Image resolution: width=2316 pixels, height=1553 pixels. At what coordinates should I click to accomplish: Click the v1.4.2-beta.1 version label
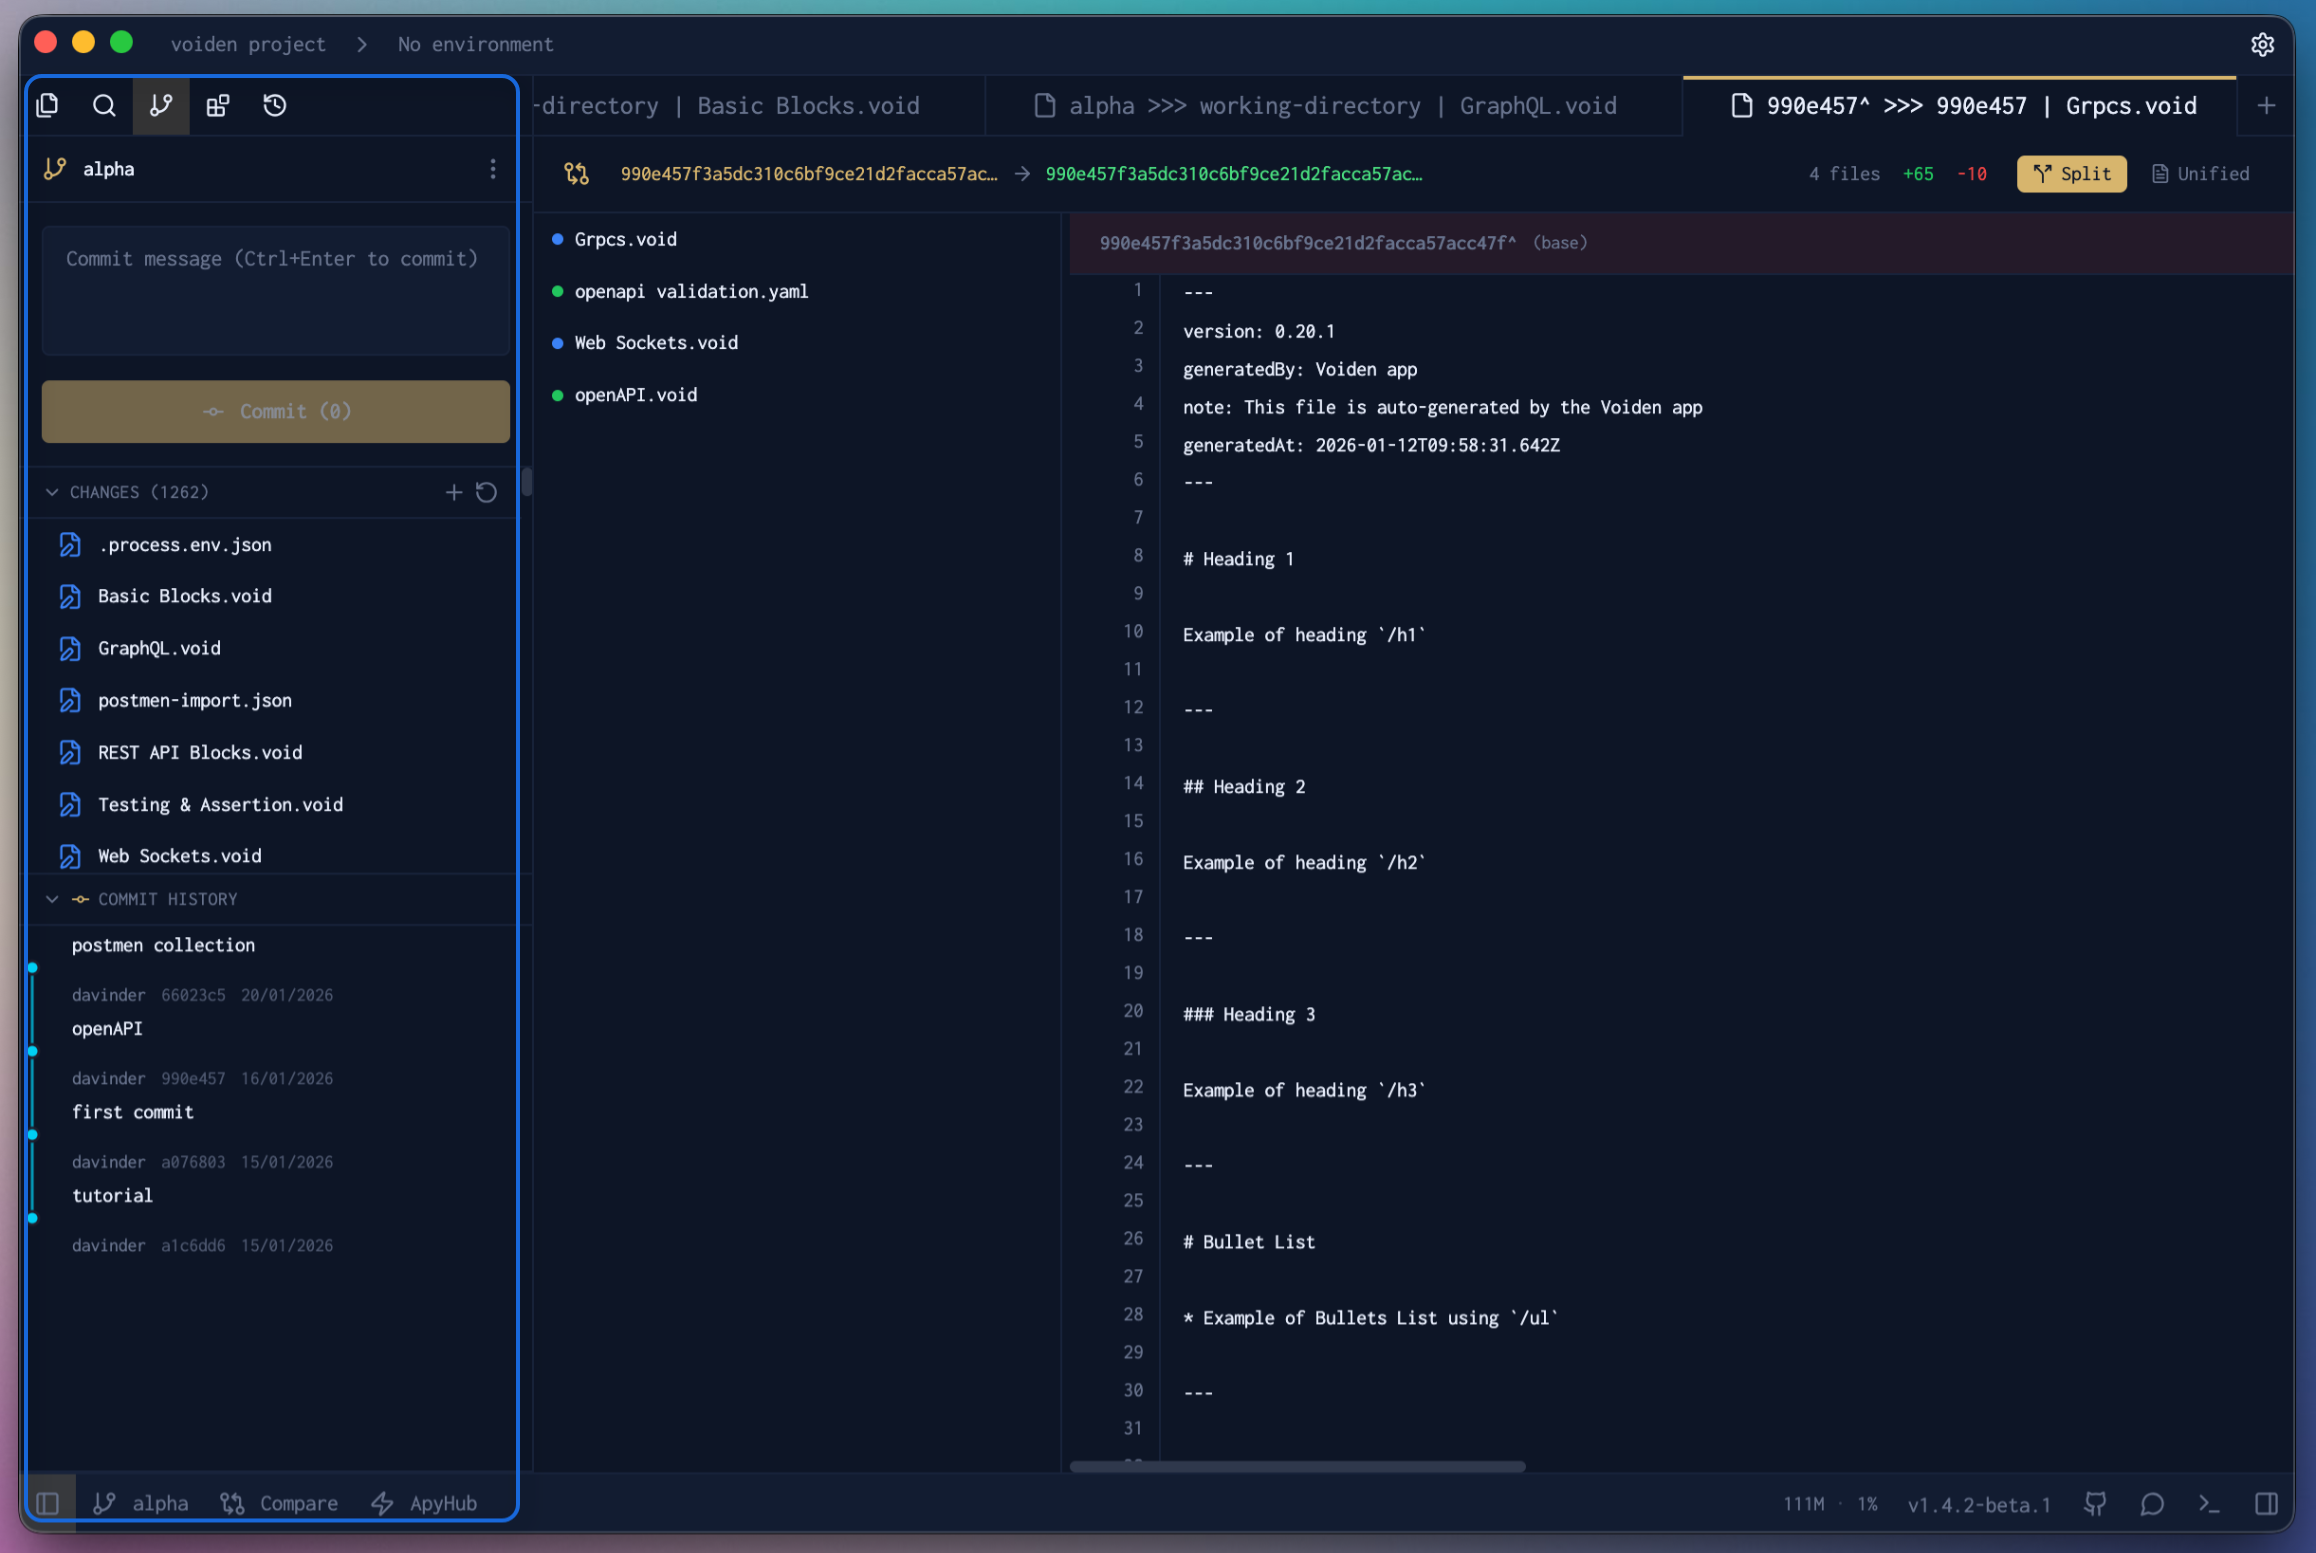[x=1978, y=1504]
